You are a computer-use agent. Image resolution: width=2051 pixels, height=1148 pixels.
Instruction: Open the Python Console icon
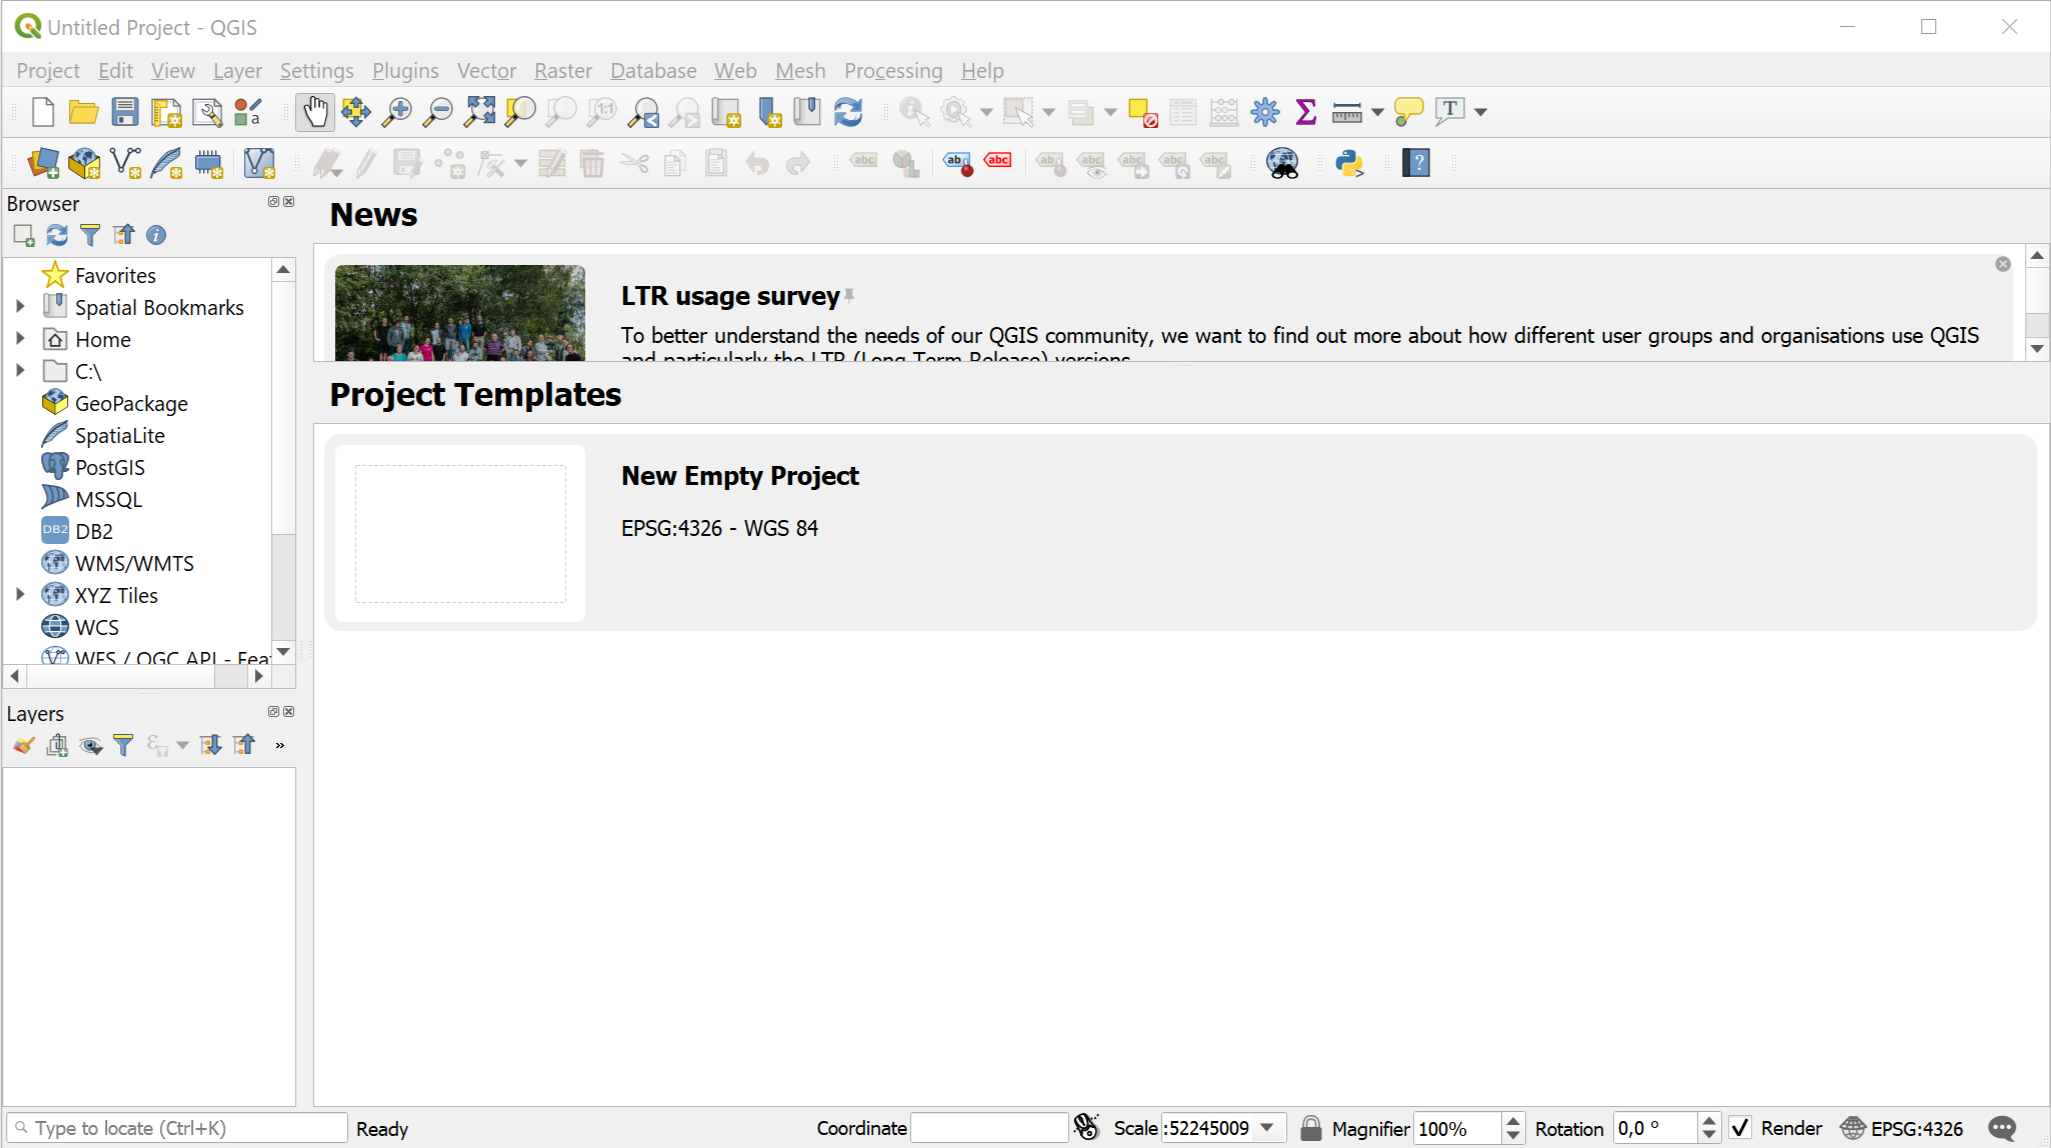[1349, 163]
